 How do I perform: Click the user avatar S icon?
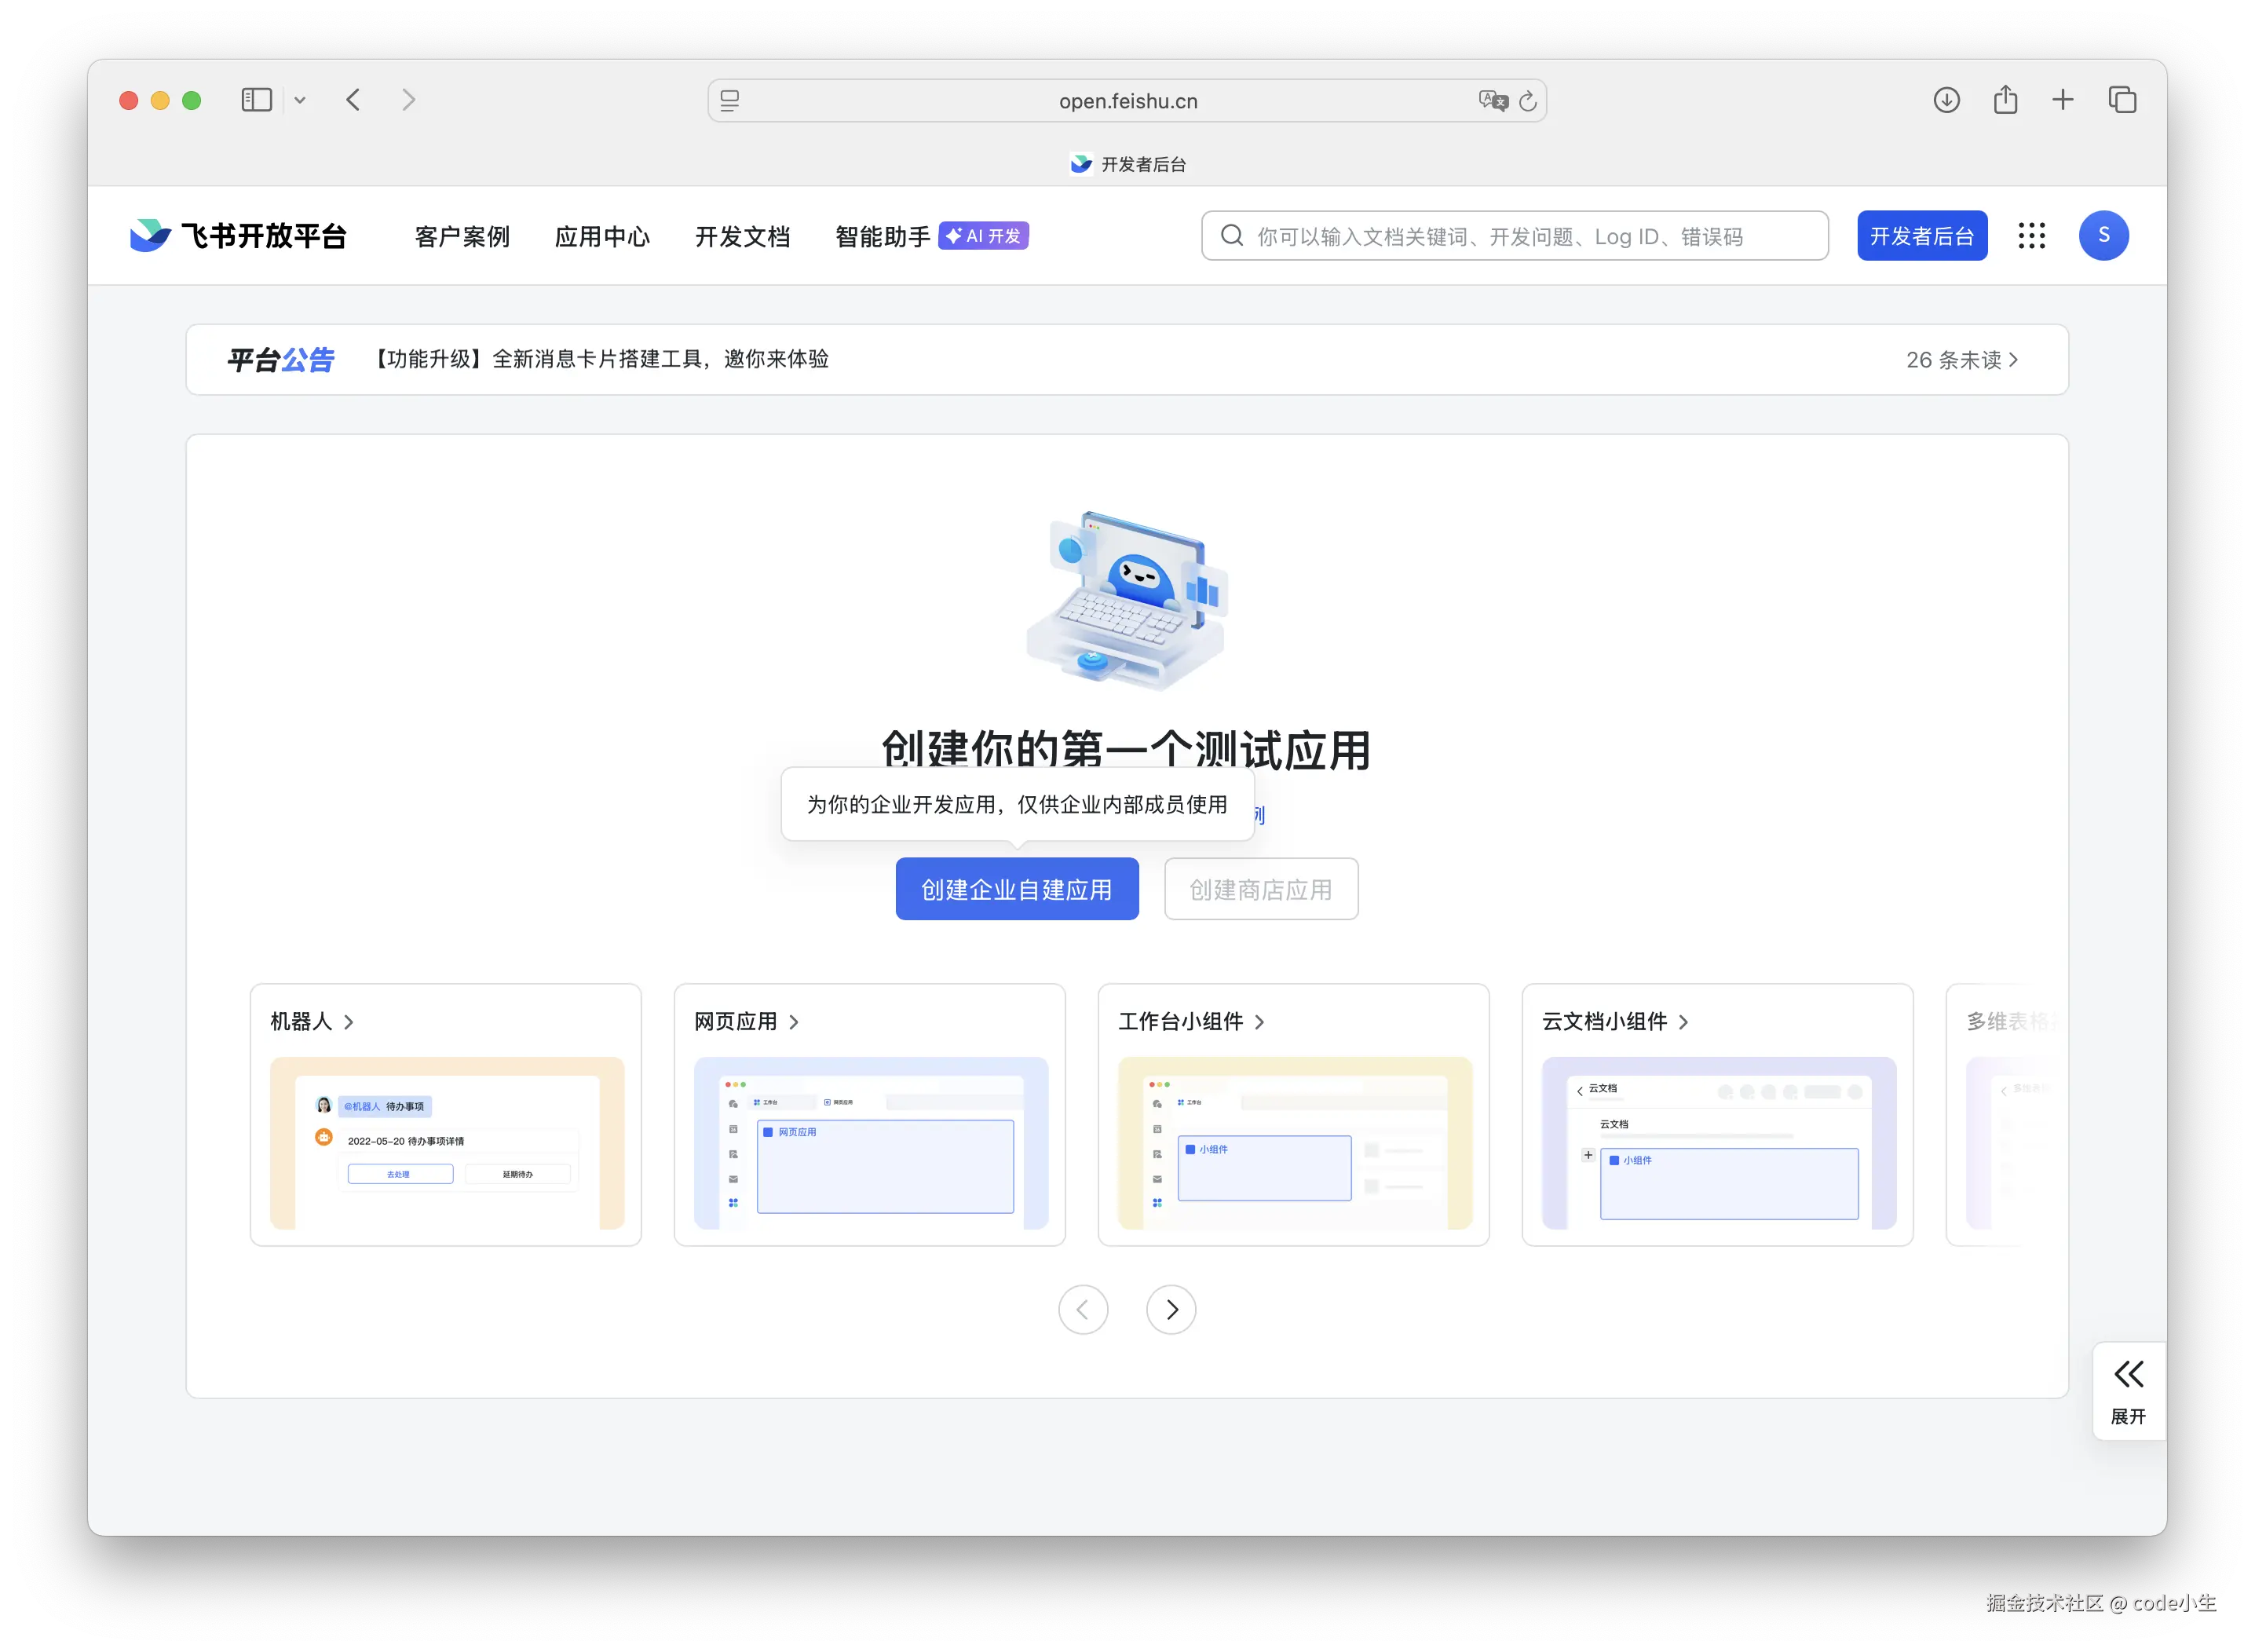click(x=2103, y=236)
